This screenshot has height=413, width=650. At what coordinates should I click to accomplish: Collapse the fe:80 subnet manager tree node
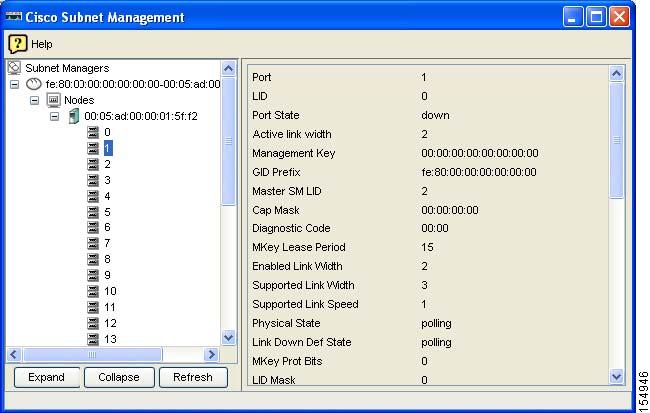tap(15, 84)
